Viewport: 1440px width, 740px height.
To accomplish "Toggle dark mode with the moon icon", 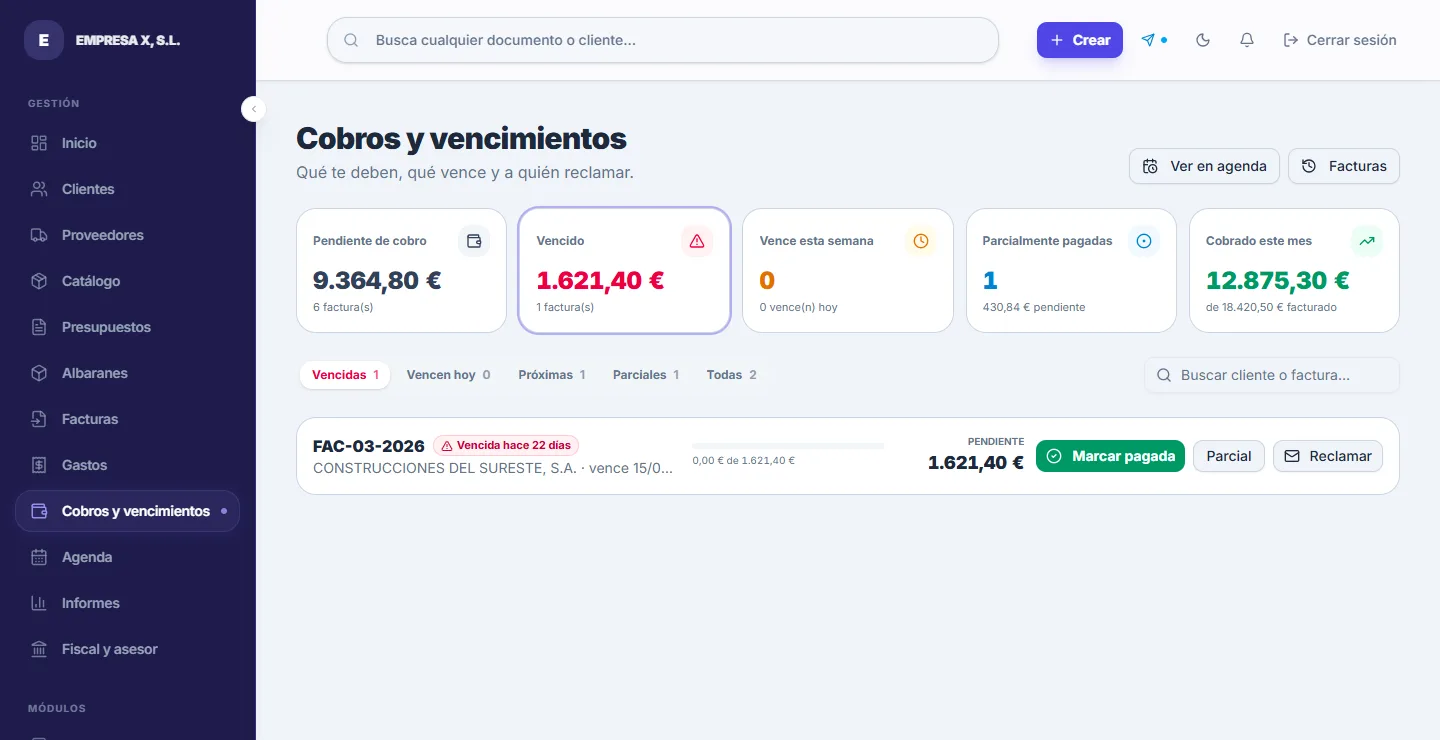I will [x=1203, y=40].
